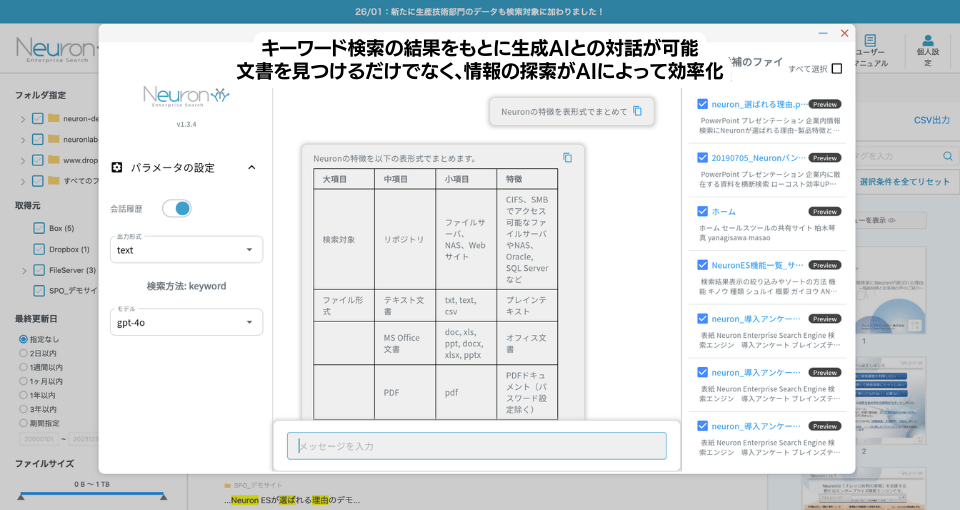Click the SPO_デモサイト folder icon in the results
The width and height of the screenshot is (960, 510).
point(228,486)
